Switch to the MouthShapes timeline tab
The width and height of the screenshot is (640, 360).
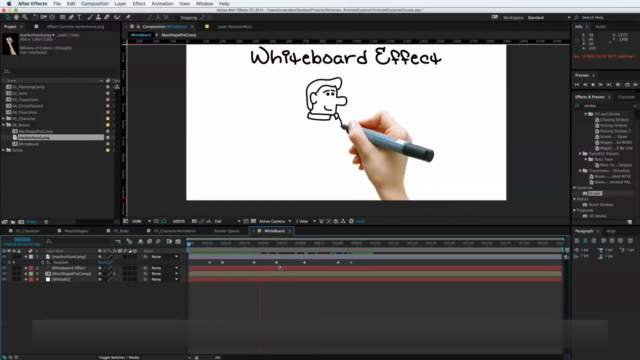tap(76, 231)
